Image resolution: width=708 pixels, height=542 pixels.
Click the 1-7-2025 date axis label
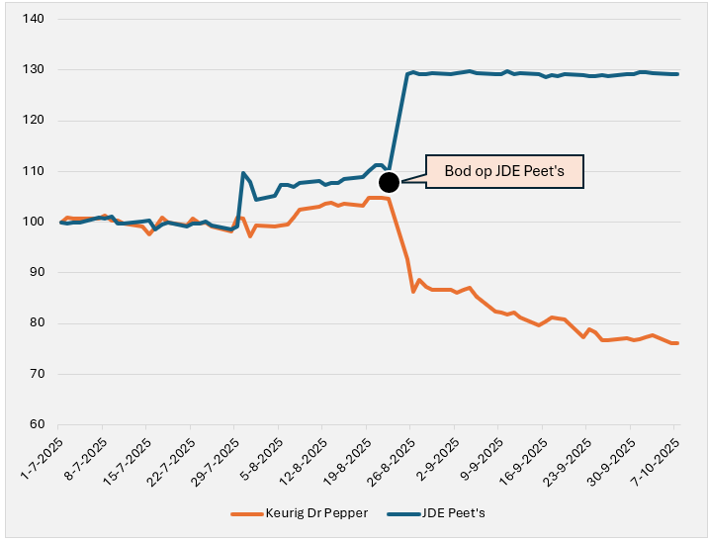click(44, 455)
